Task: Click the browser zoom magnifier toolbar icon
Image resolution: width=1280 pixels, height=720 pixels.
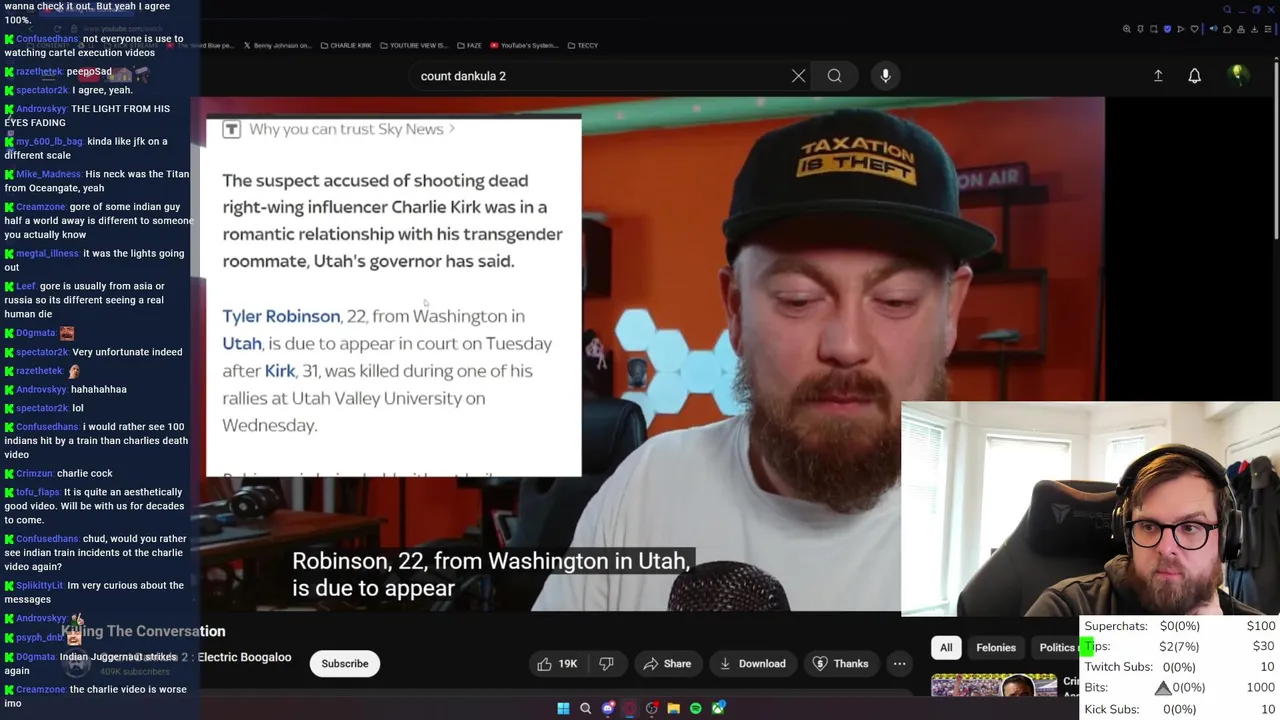Action: 1127,29
